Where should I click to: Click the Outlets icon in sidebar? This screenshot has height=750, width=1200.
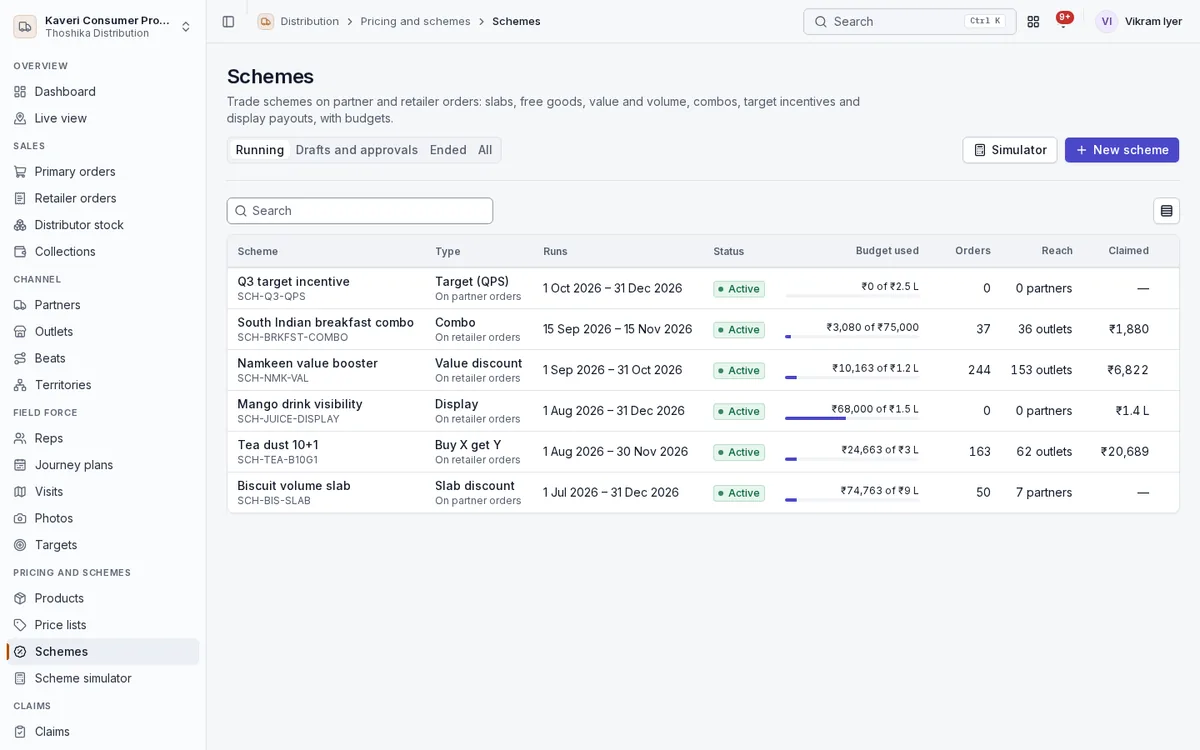20,331
